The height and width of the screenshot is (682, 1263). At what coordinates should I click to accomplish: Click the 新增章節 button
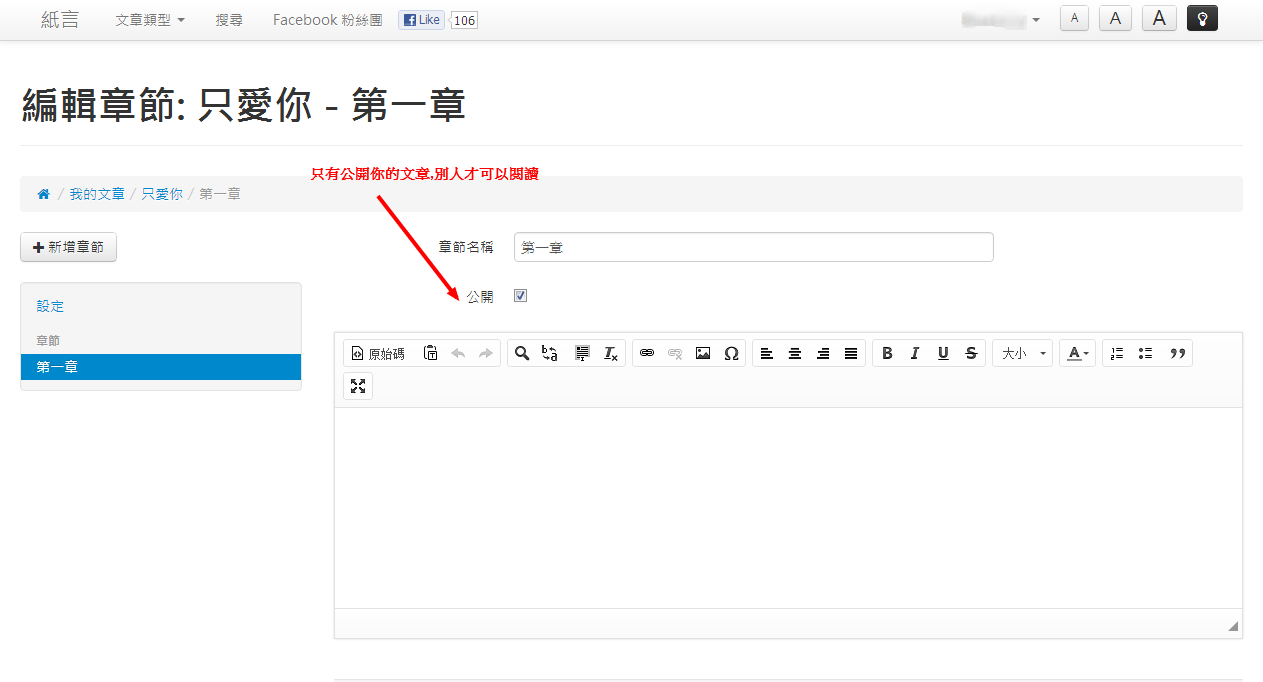[x=68, y=247]
